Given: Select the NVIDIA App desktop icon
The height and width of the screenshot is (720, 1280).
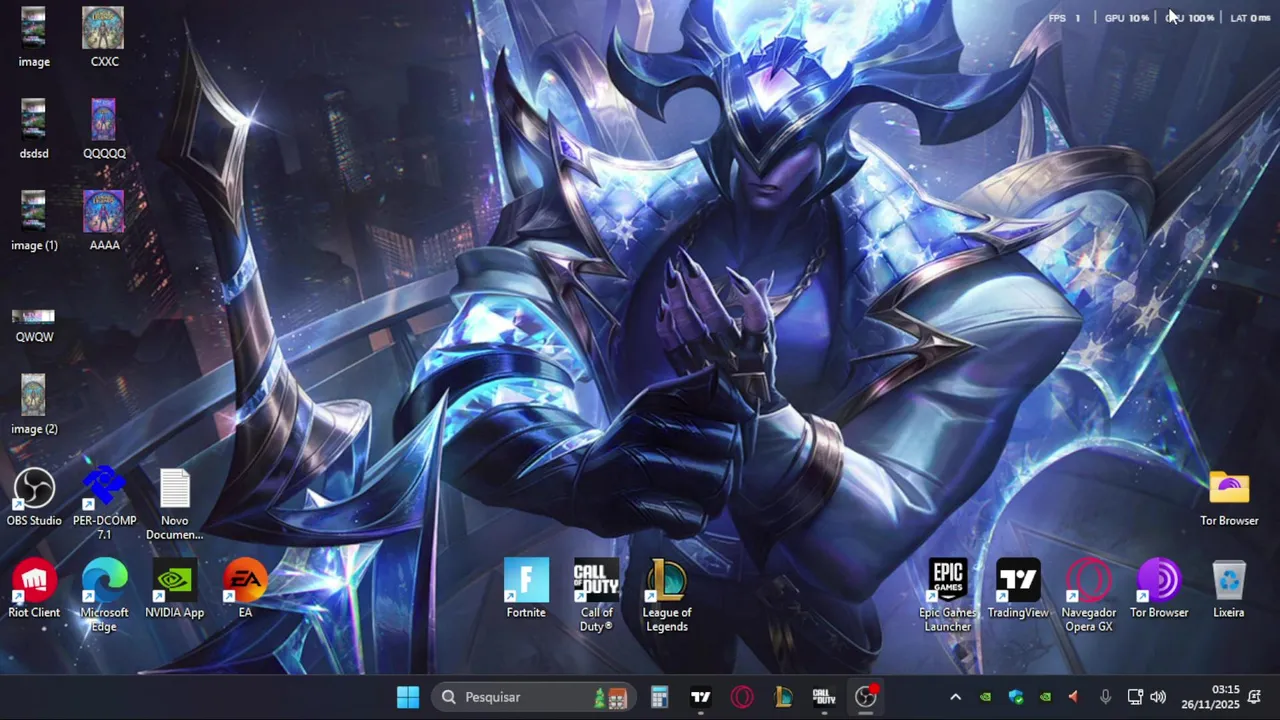Looking at the screenshot, I should (x=174, y=589).
